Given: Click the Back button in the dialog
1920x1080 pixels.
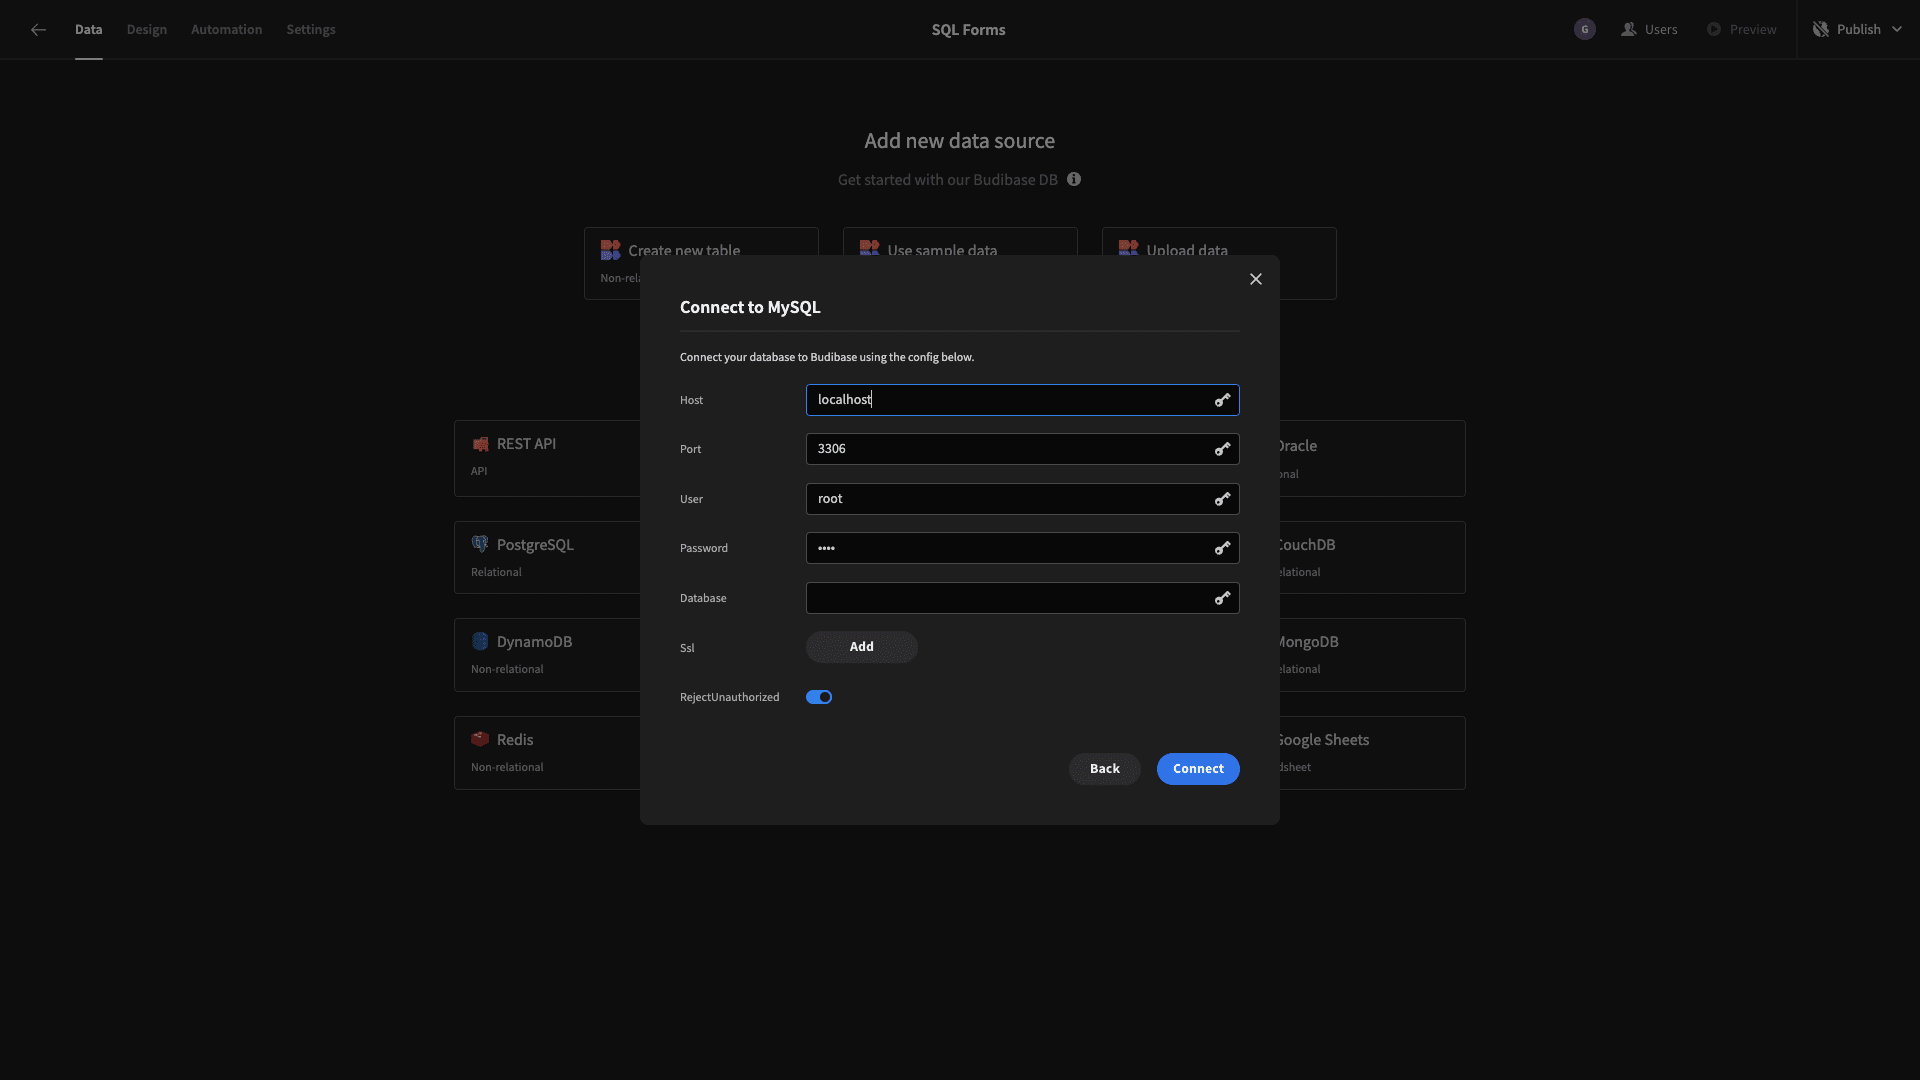Looking at the screenshot, I should [1104, 768].
